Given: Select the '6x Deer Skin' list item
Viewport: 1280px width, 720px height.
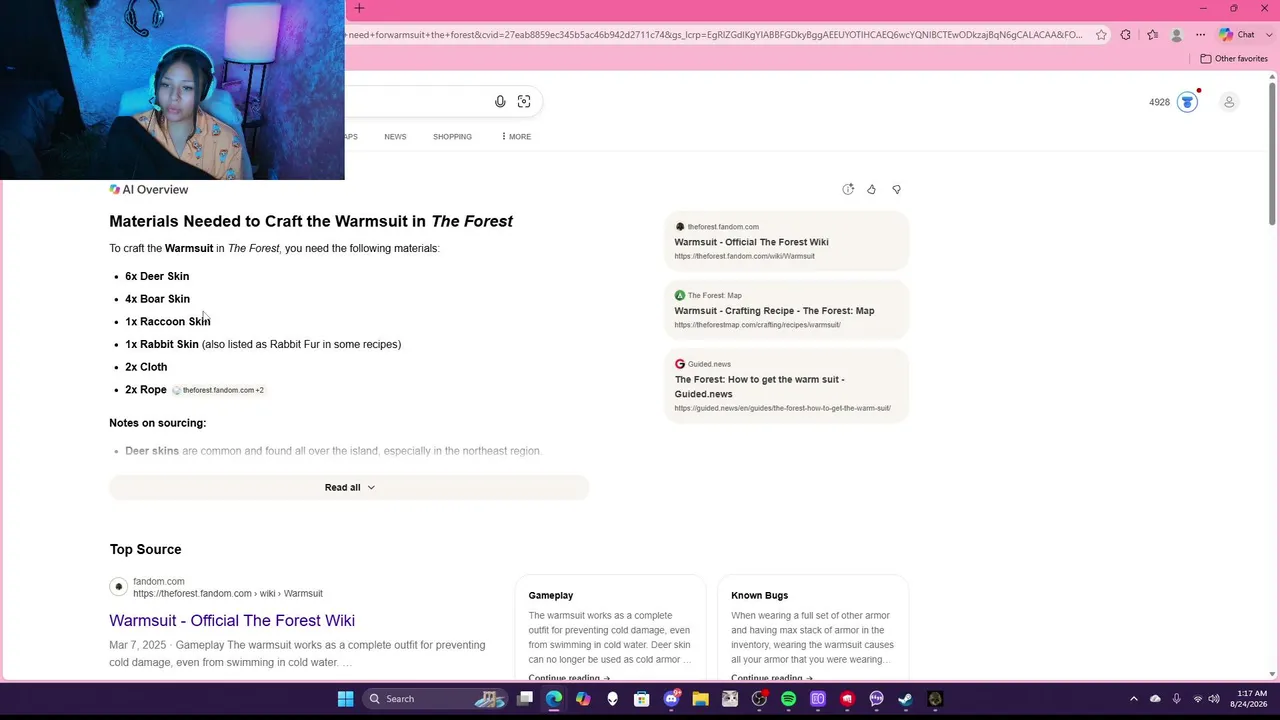Looking at the screenshot, I should [157, 276].
